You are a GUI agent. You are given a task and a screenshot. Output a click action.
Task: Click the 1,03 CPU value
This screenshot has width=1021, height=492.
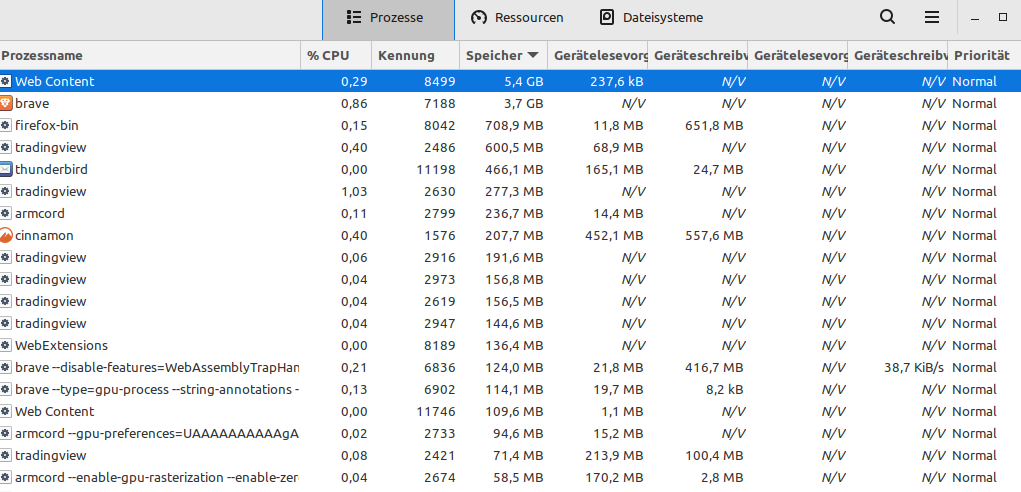[x=354, y=192]
